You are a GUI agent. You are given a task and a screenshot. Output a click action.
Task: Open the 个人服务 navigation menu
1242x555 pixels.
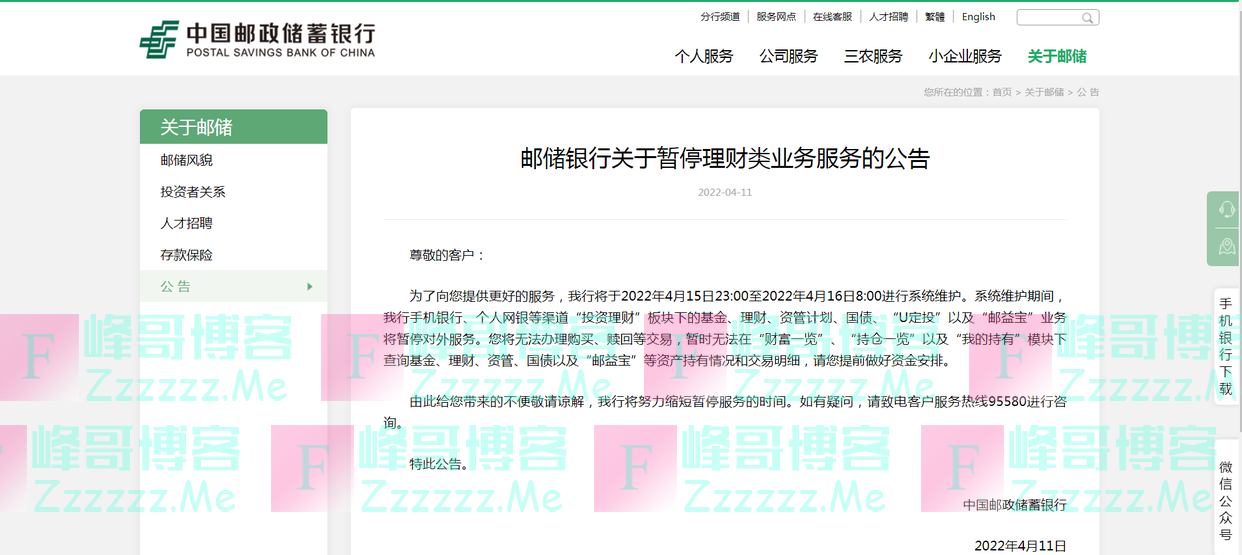click(x=704, y=56)
